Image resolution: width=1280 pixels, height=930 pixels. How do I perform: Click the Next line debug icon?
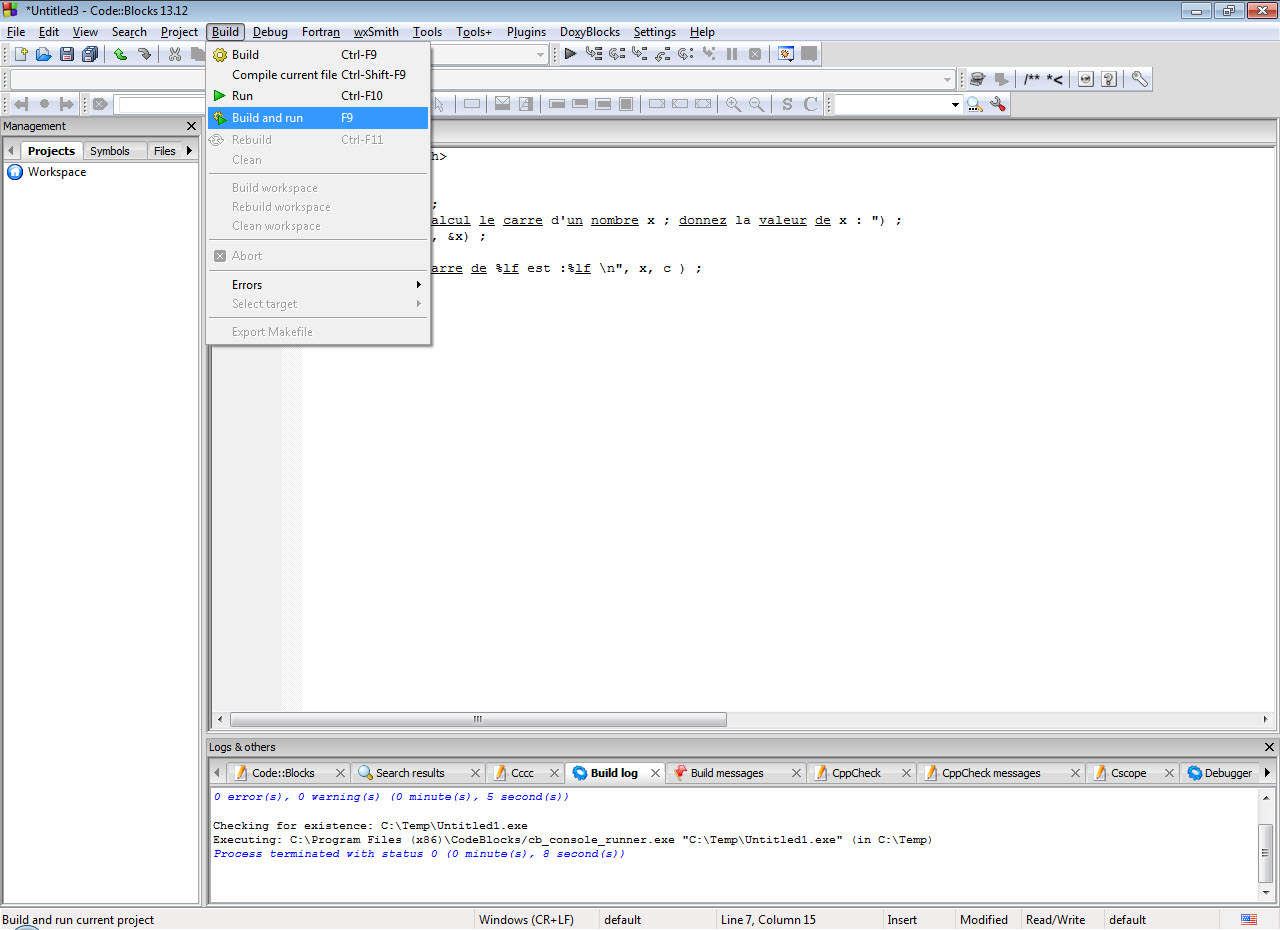617,54
